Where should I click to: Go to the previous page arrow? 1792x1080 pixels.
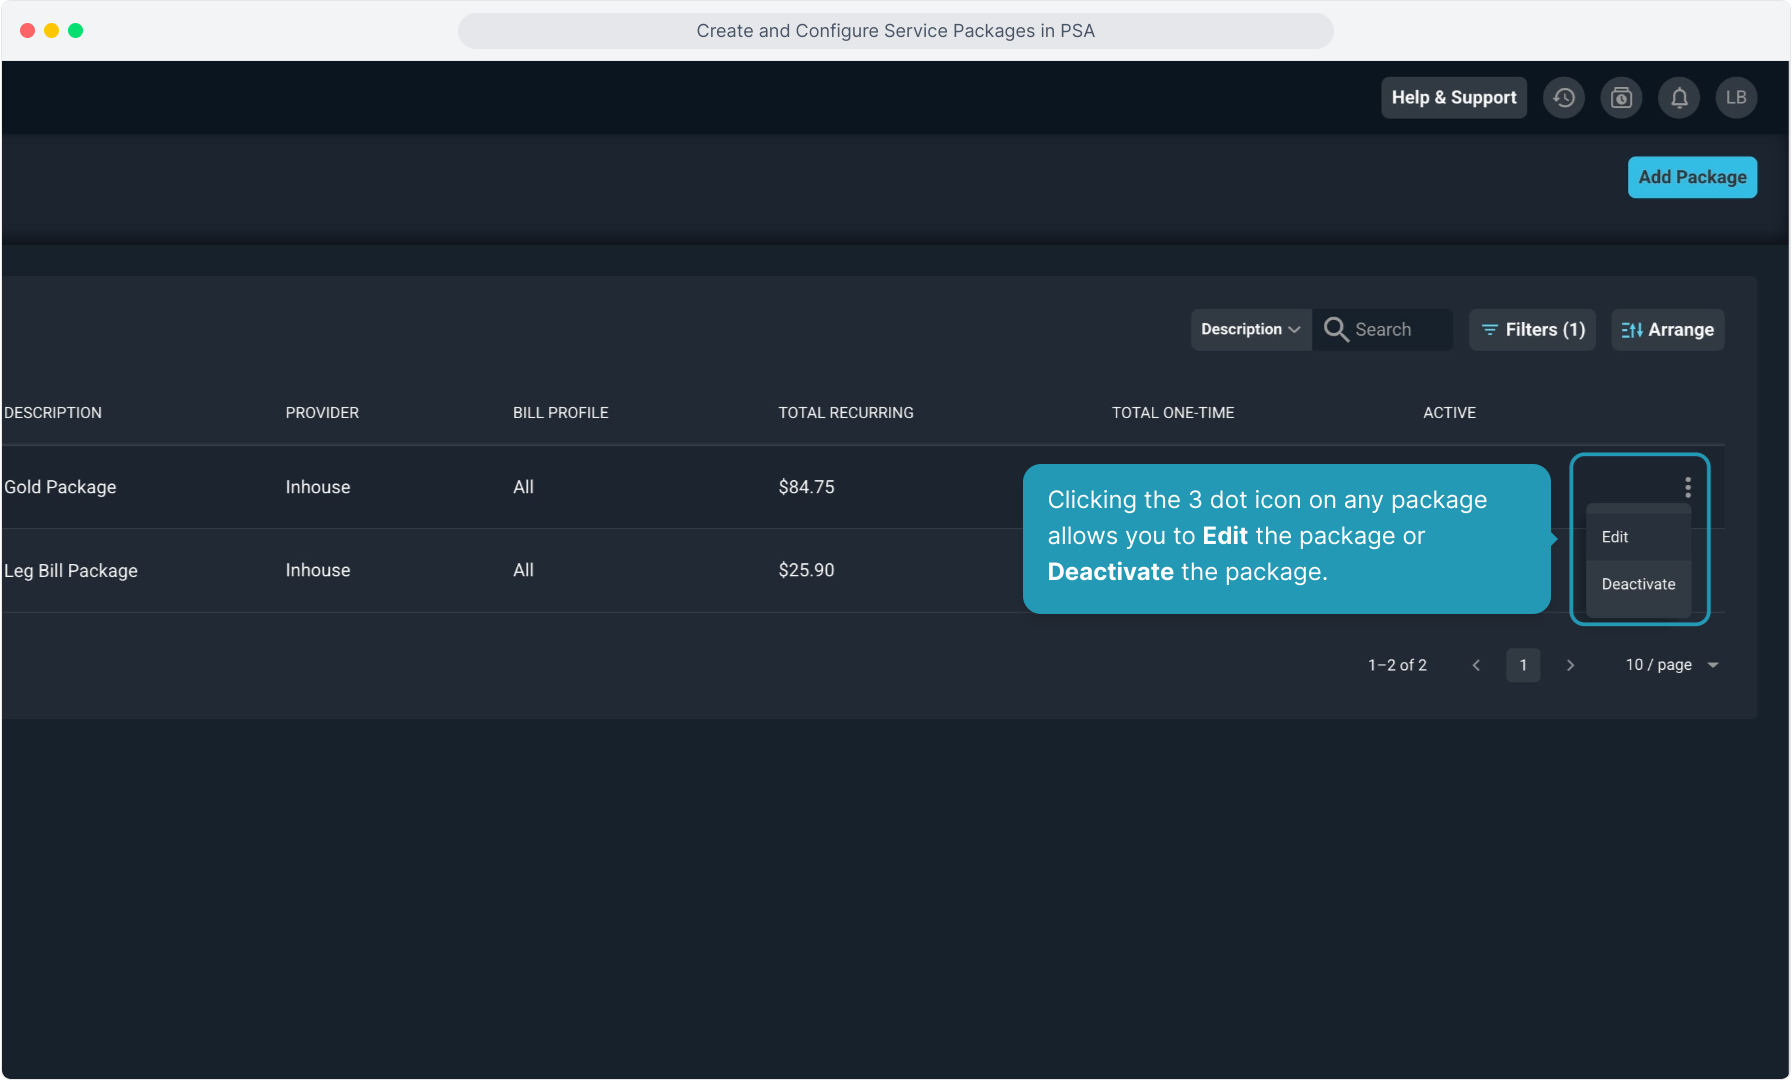tap(1476, 665)
